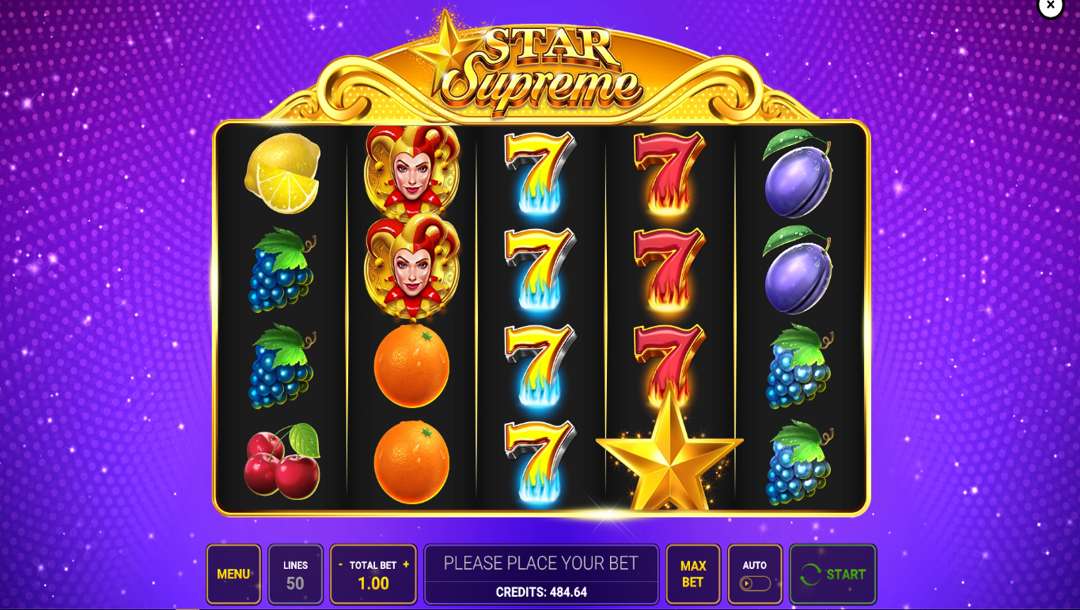Click the top joker symbol on second reel
Viewport: 1080px width, 610px height.
(x=412, y=171)
